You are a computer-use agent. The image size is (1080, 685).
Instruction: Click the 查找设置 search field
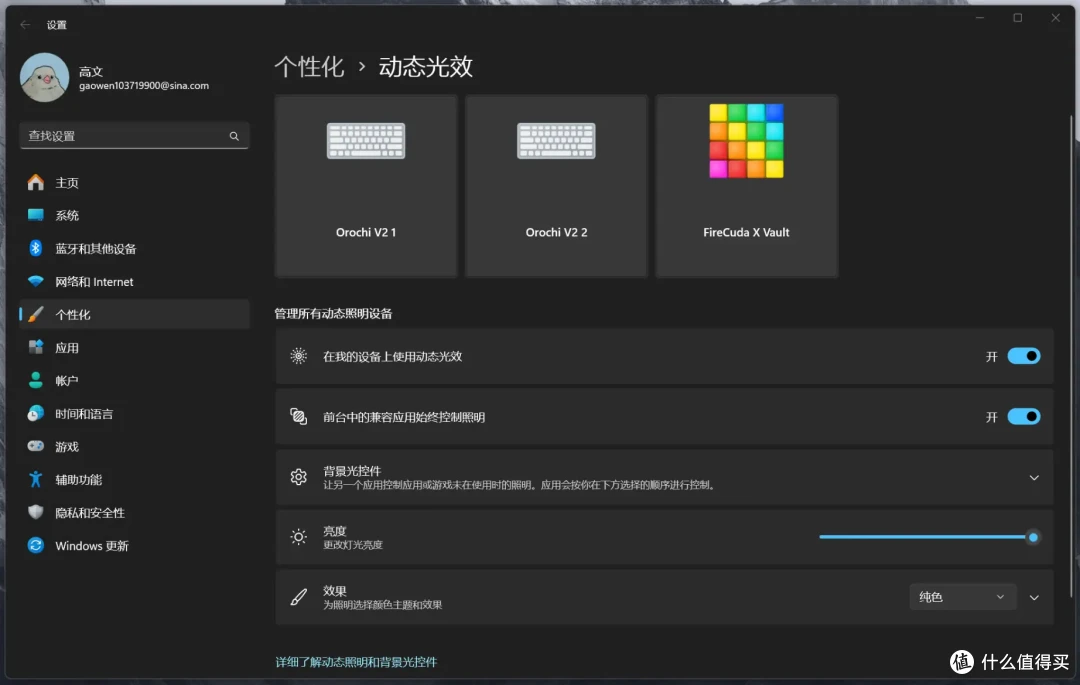point(134,136)
